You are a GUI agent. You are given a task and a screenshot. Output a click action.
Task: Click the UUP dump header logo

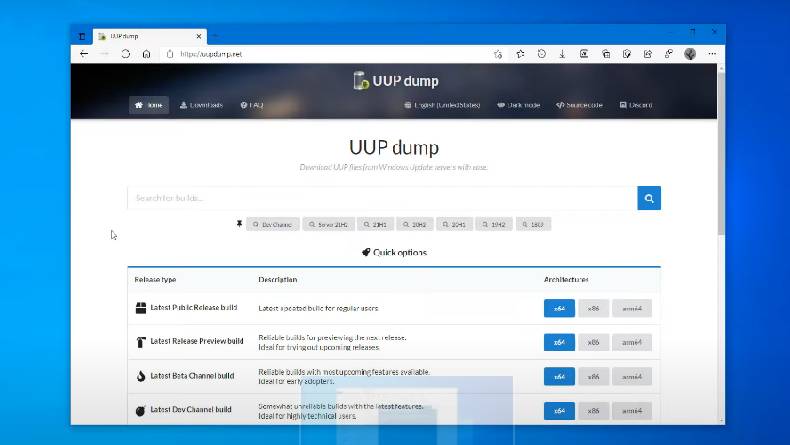click(396, 81)
